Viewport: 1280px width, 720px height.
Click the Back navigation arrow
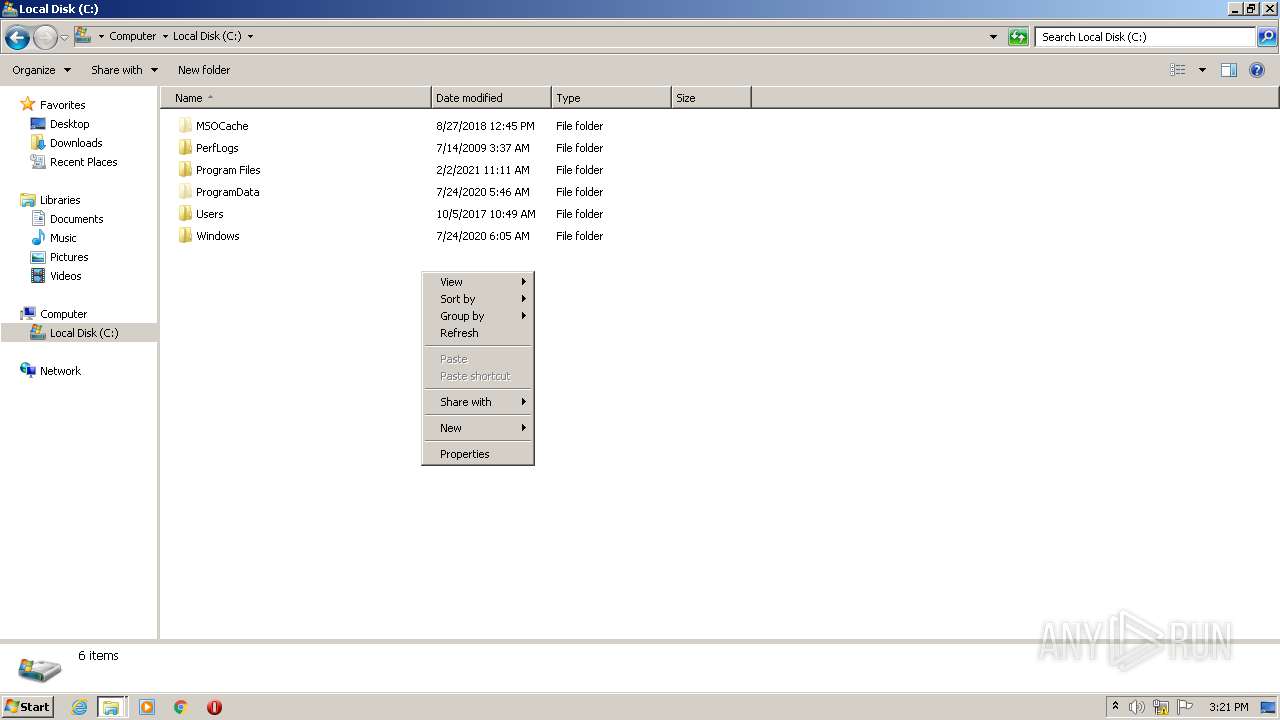[17, 38]
